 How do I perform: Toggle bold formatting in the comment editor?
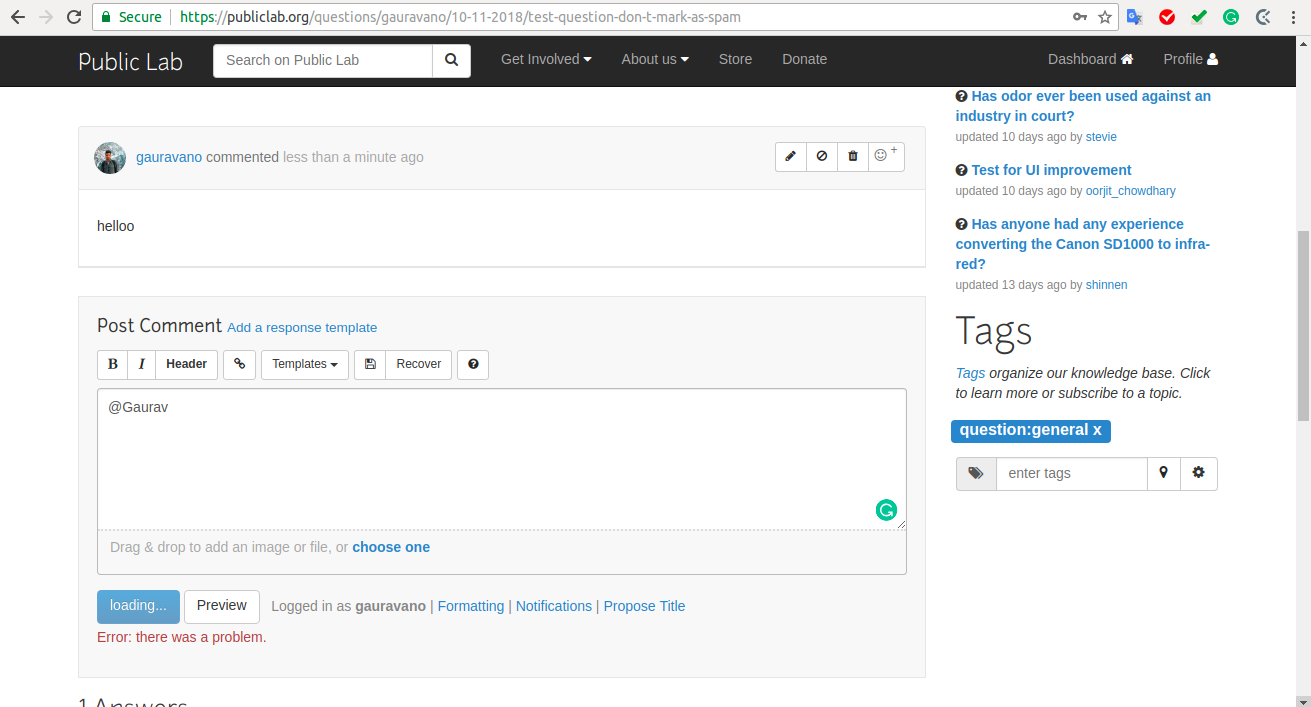point(112,364)
